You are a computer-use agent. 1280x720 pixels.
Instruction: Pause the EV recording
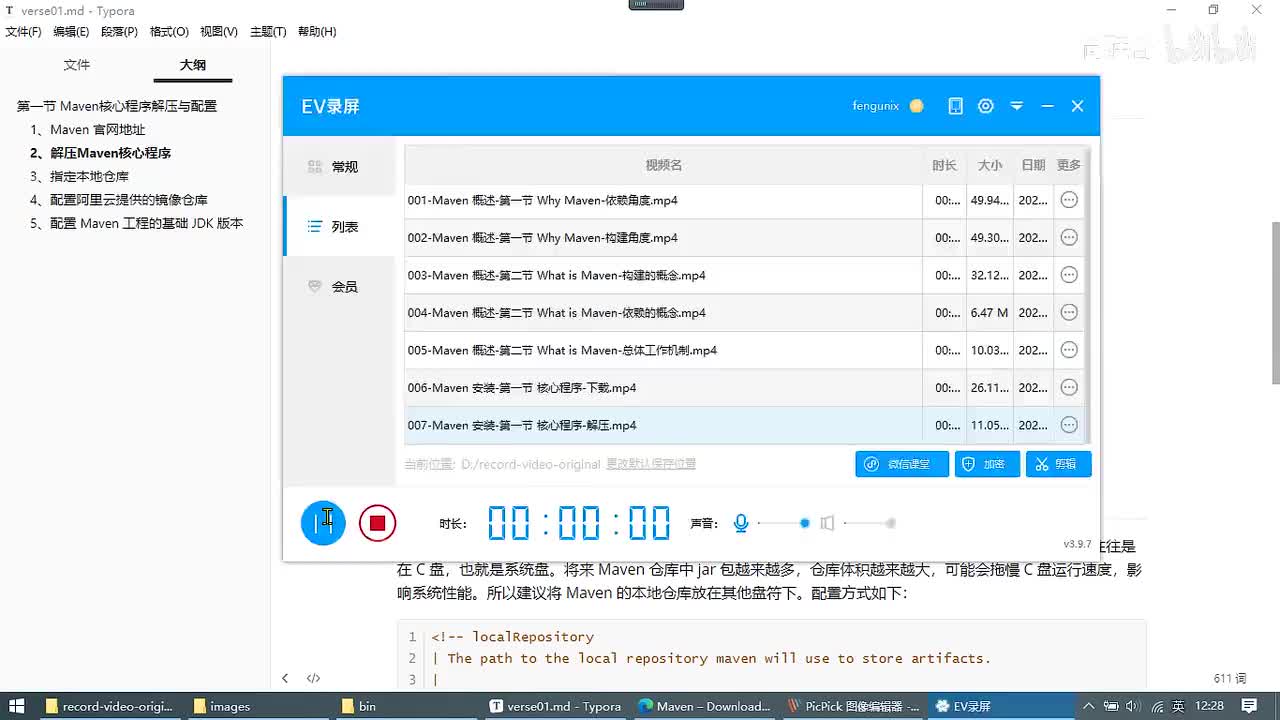(x=323, y=523)
